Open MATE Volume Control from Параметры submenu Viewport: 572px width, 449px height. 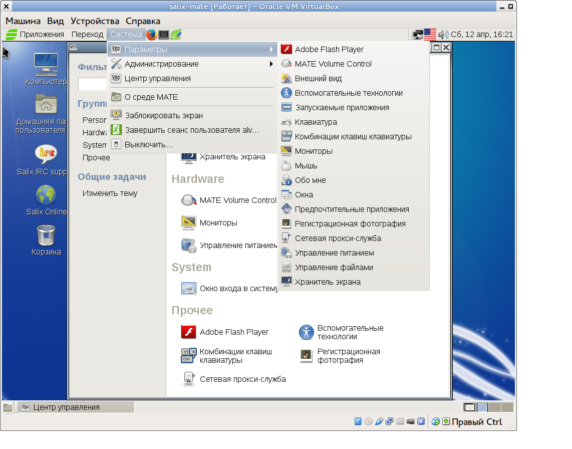pos(354,64)
